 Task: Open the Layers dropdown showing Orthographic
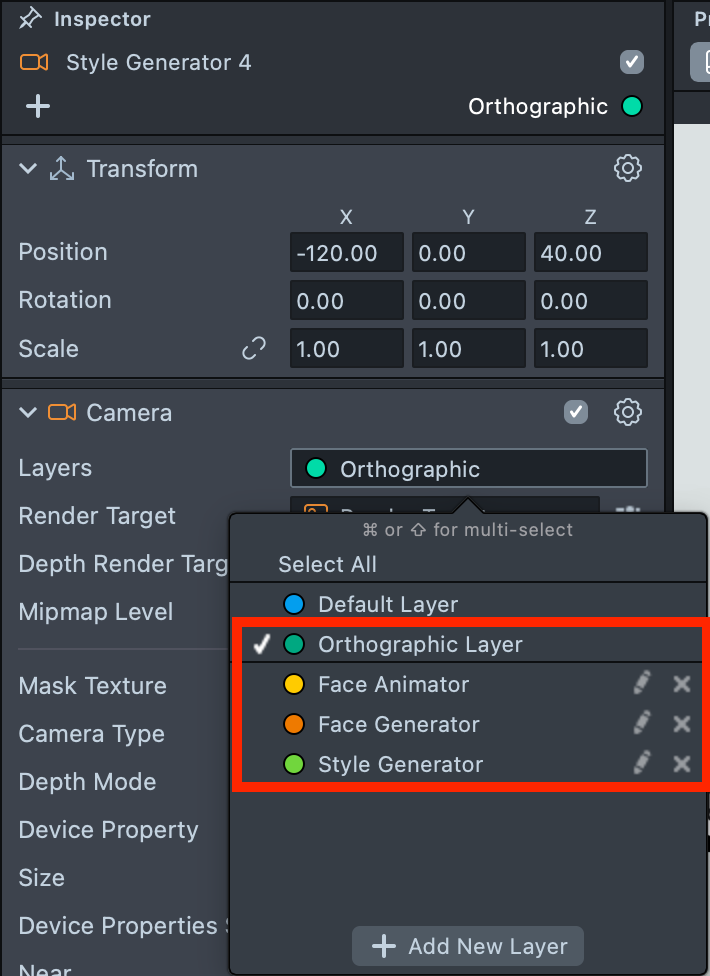click(x=468, y=469)
